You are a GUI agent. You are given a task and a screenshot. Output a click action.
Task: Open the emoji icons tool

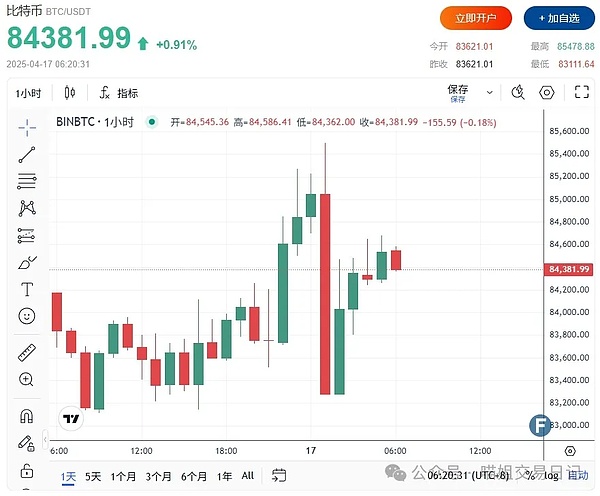[x=27, y=316]
